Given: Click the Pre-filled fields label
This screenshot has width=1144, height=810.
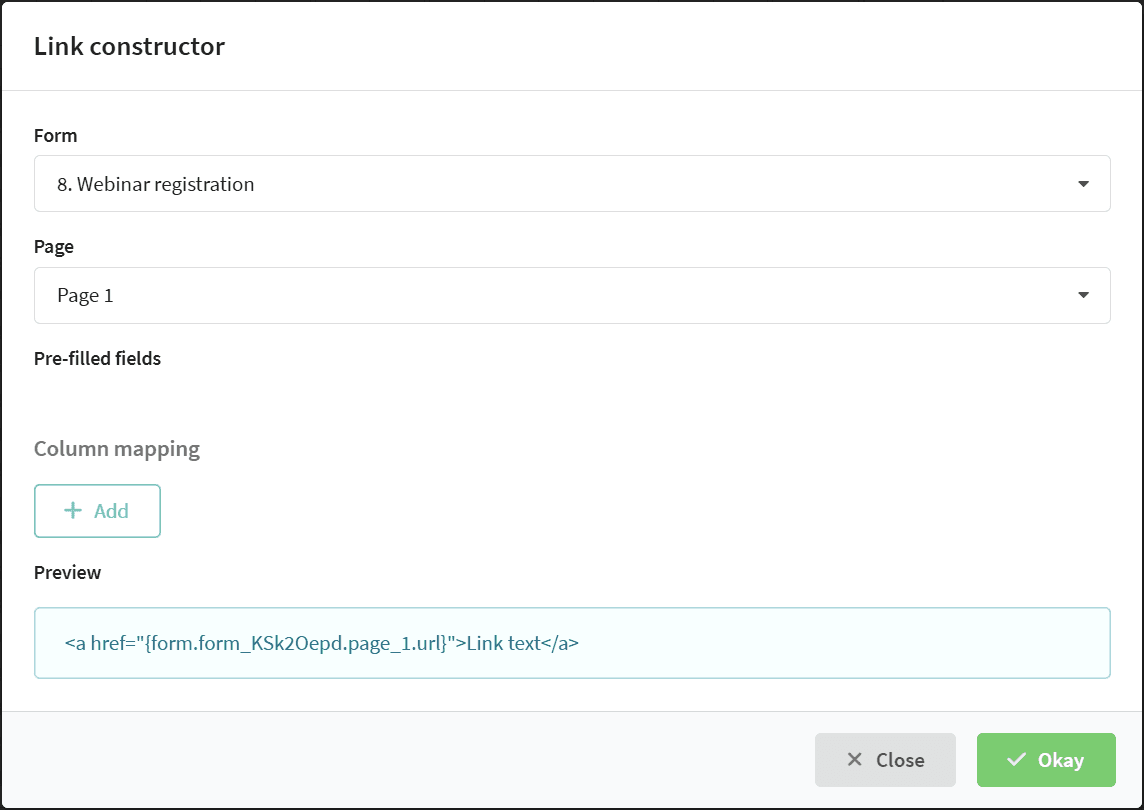Looking at the screenshot, I should (97, 358).
